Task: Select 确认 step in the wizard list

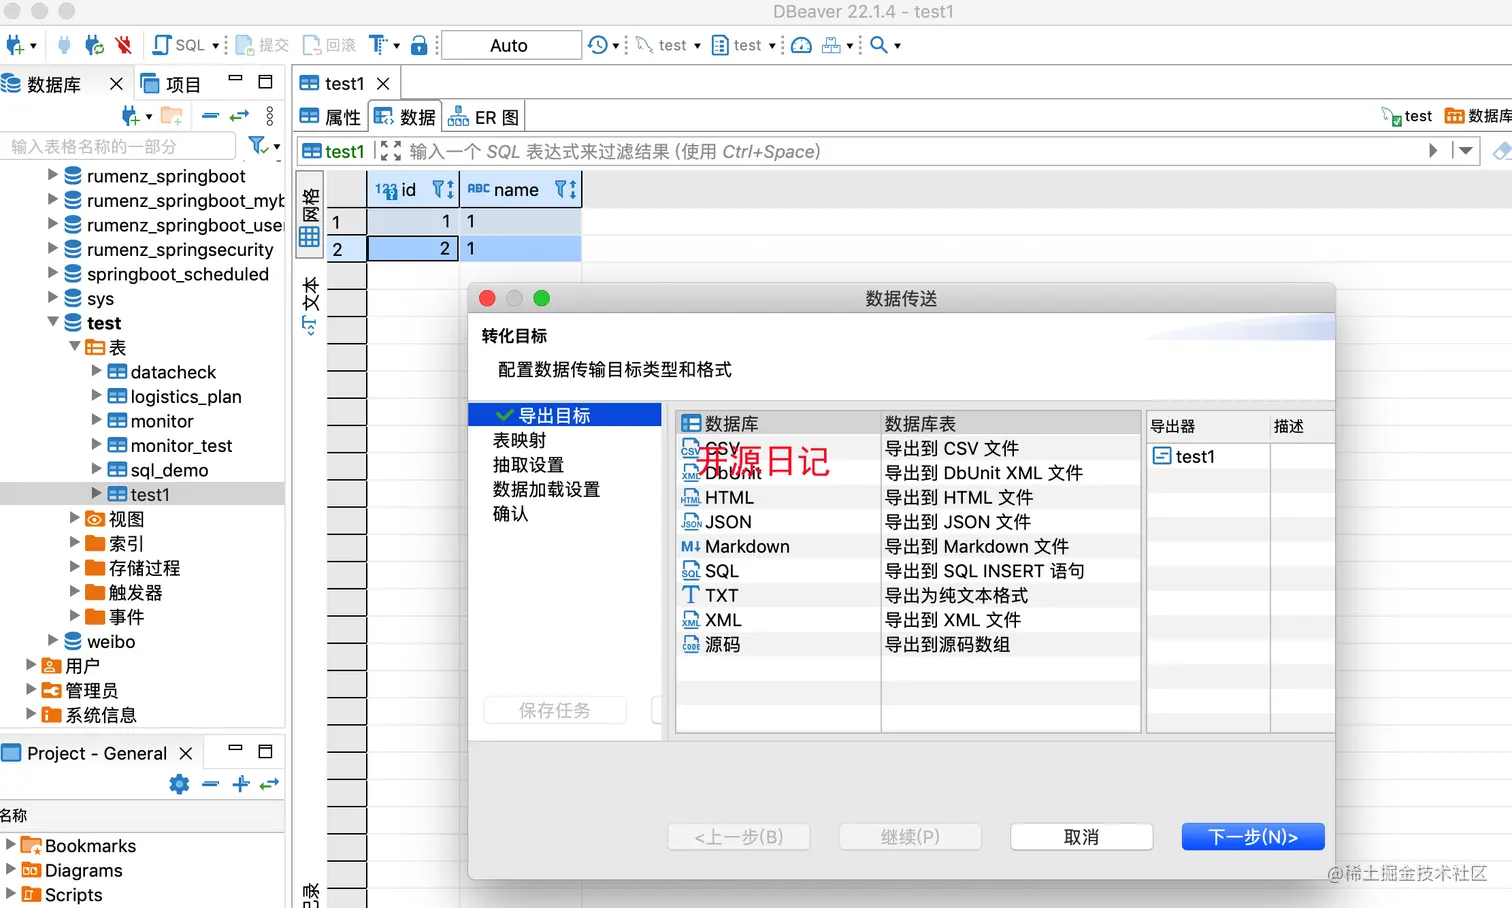Action: 510,514
